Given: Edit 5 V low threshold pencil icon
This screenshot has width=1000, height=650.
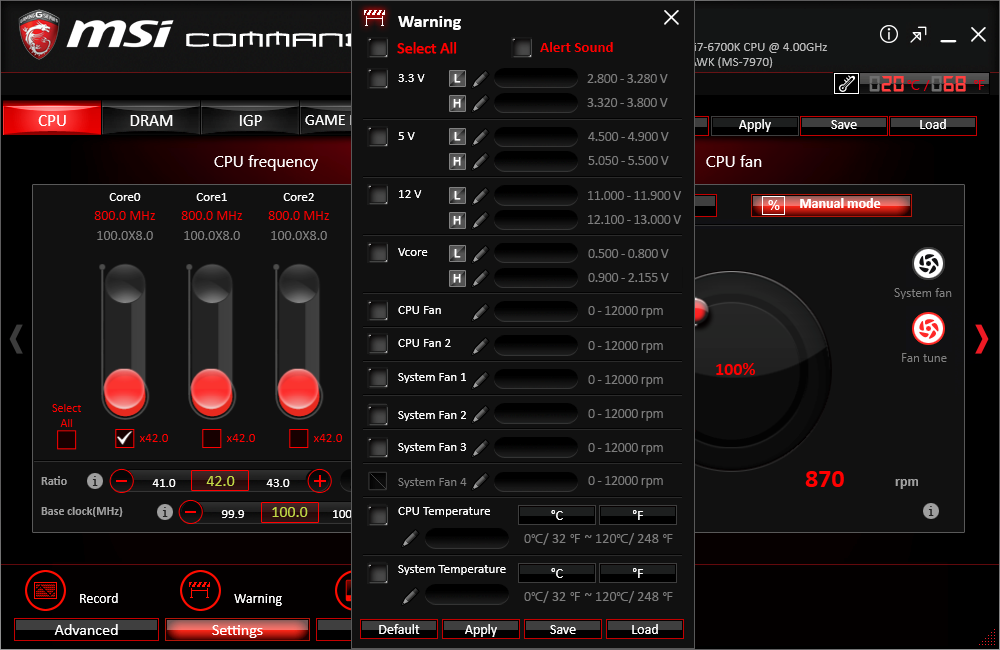Looking at the screenshot, I should click(480, 137).
